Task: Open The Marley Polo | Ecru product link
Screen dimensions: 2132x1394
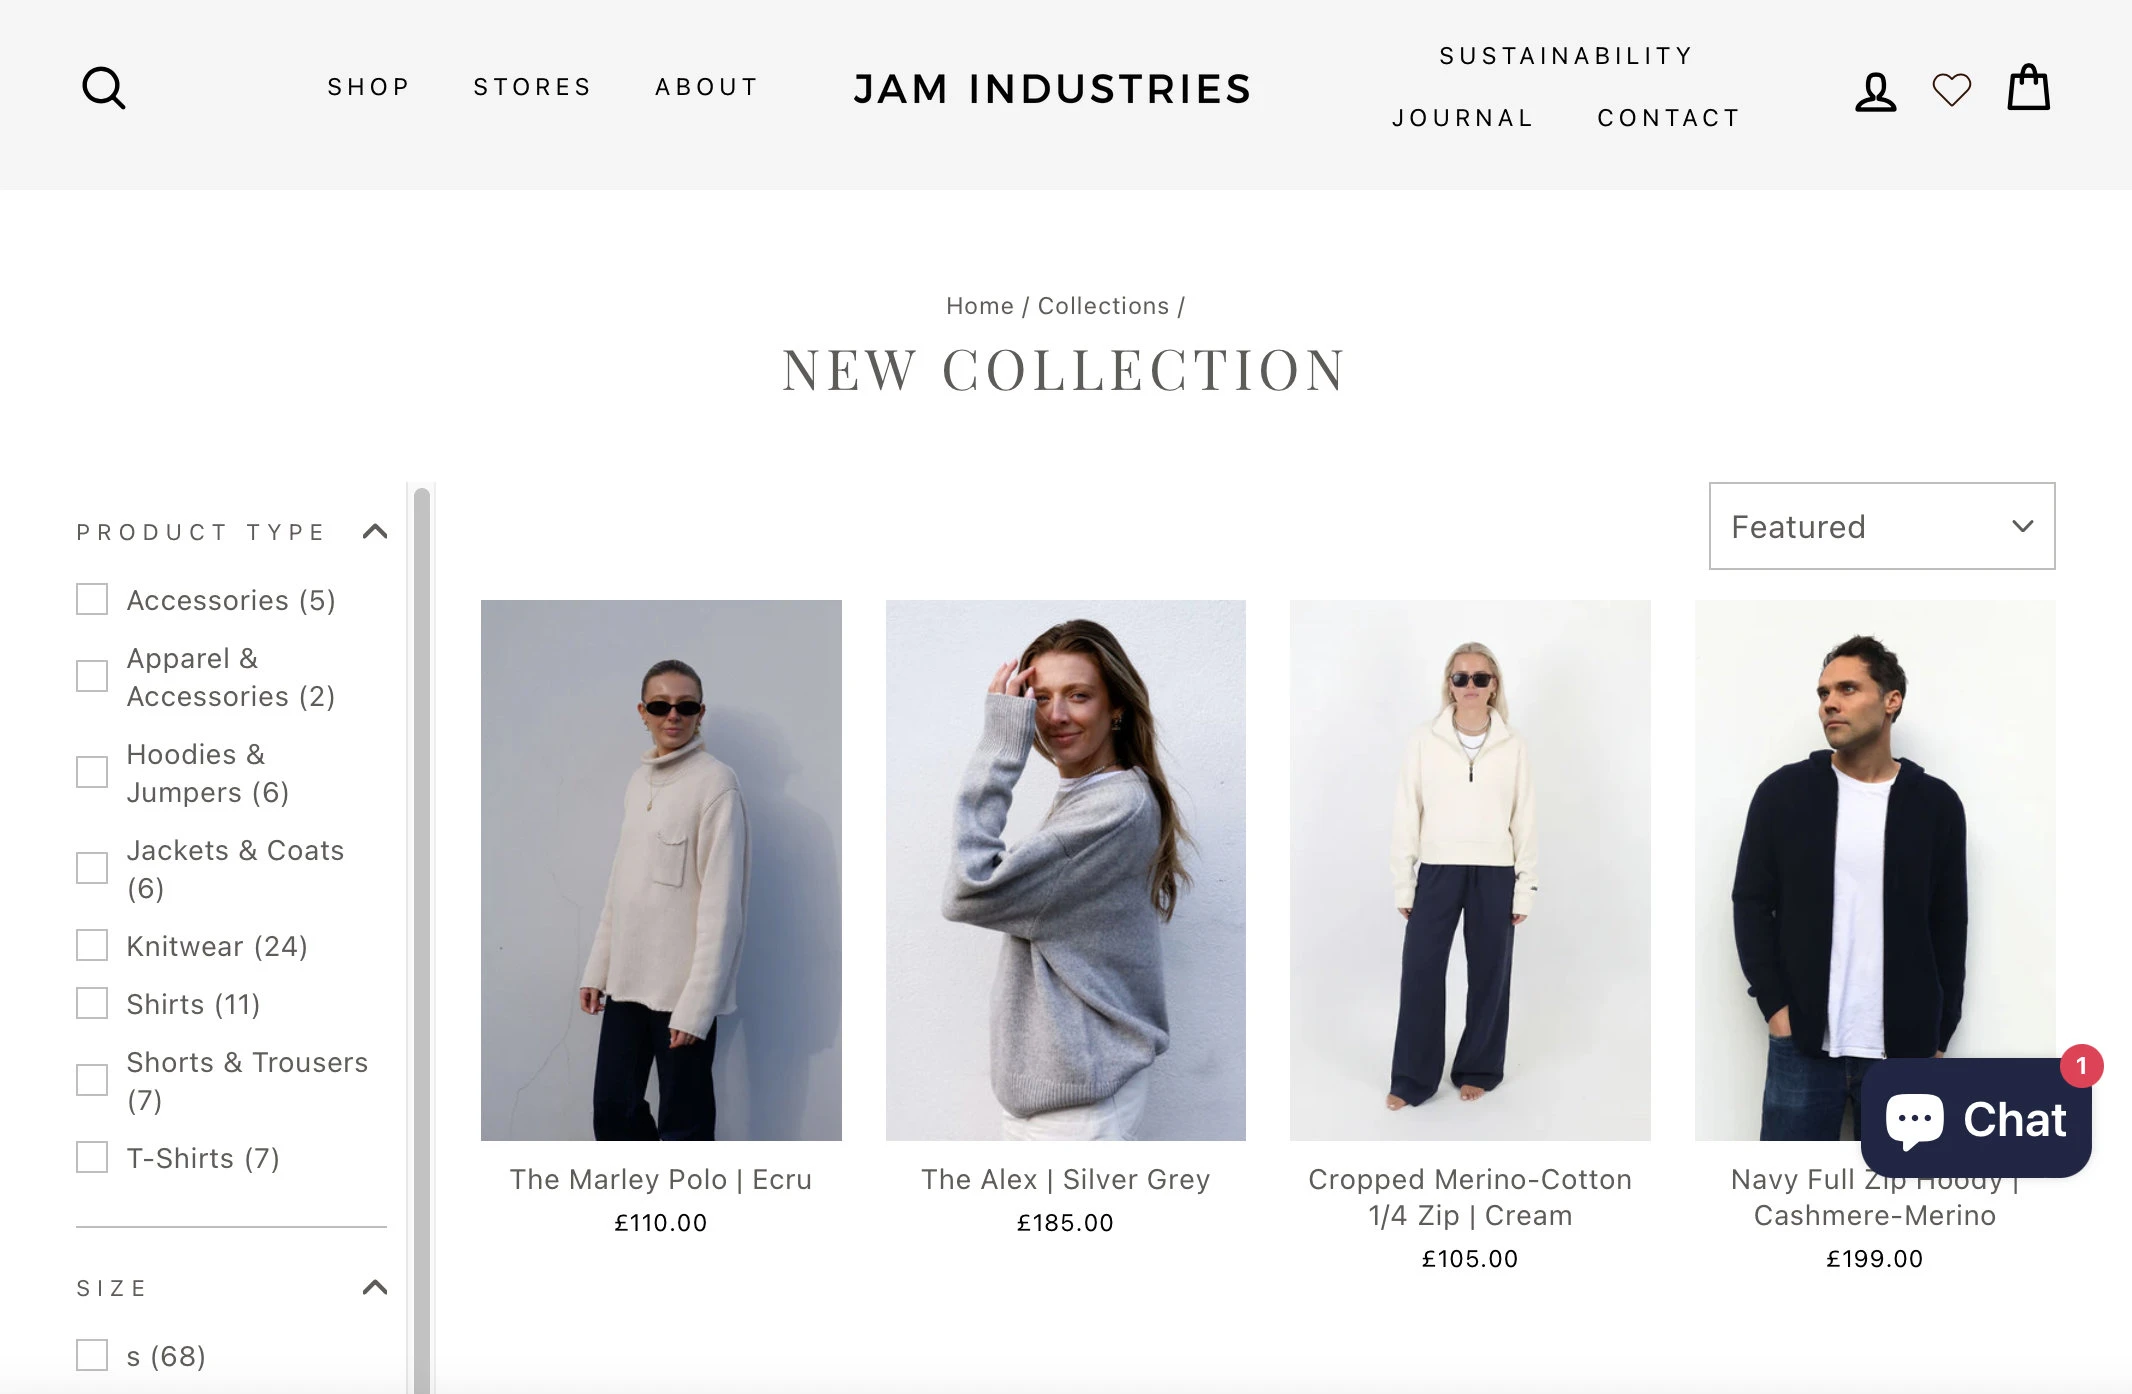Action: 661,1180
